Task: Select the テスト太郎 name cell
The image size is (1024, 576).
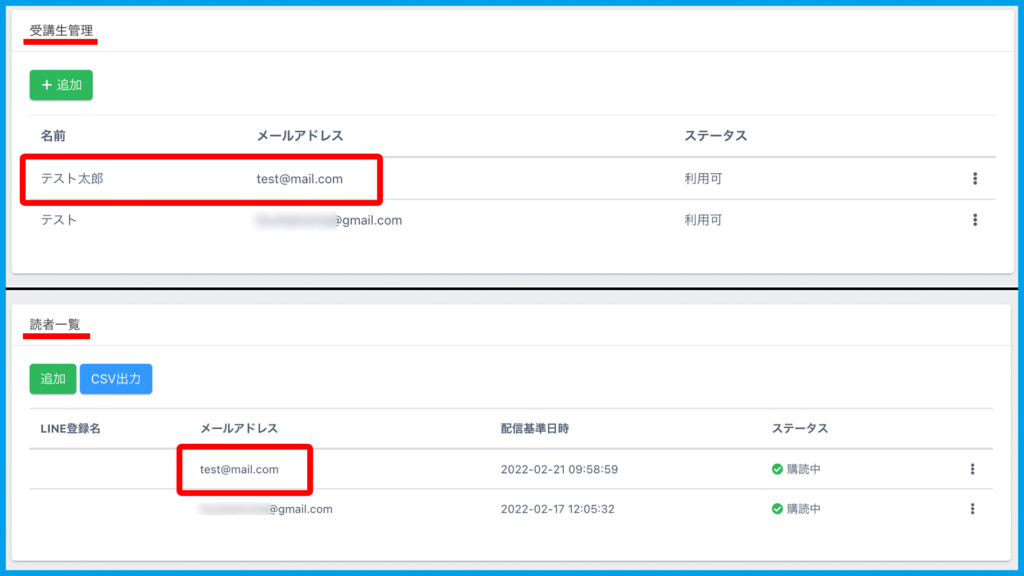Action: (72, 179)
